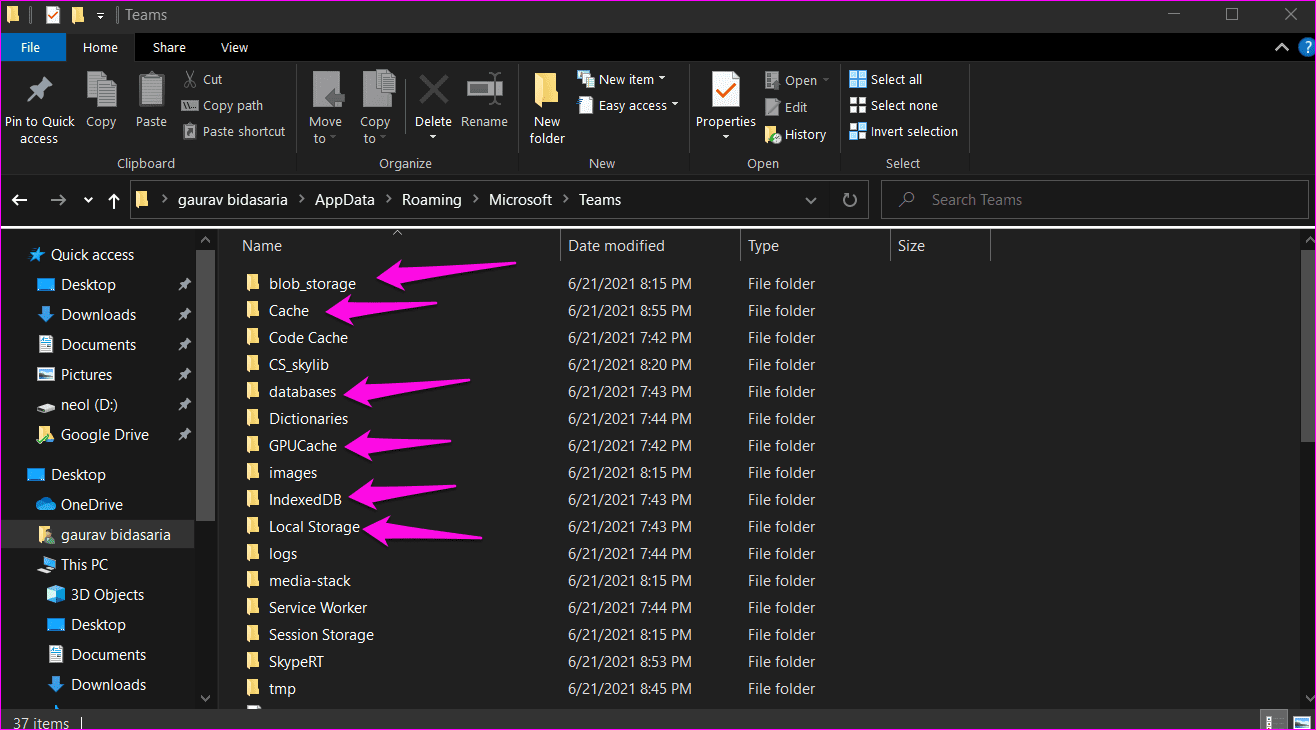This screenshot has width=1316, height=730.
Task: Go forward with the Forward arrow
Action: pyautogui.click(x=58, y=200)
